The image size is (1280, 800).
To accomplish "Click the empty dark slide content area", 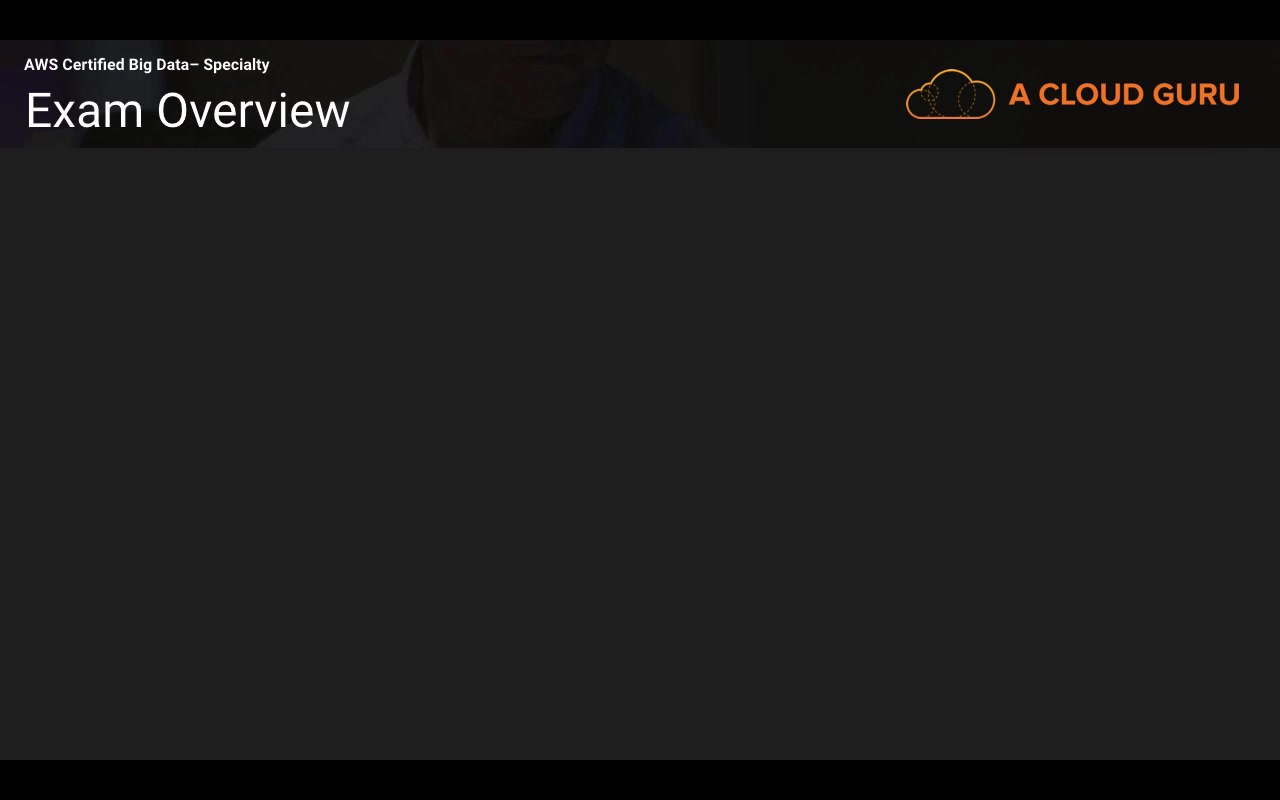I will click(x=640, y=454).
